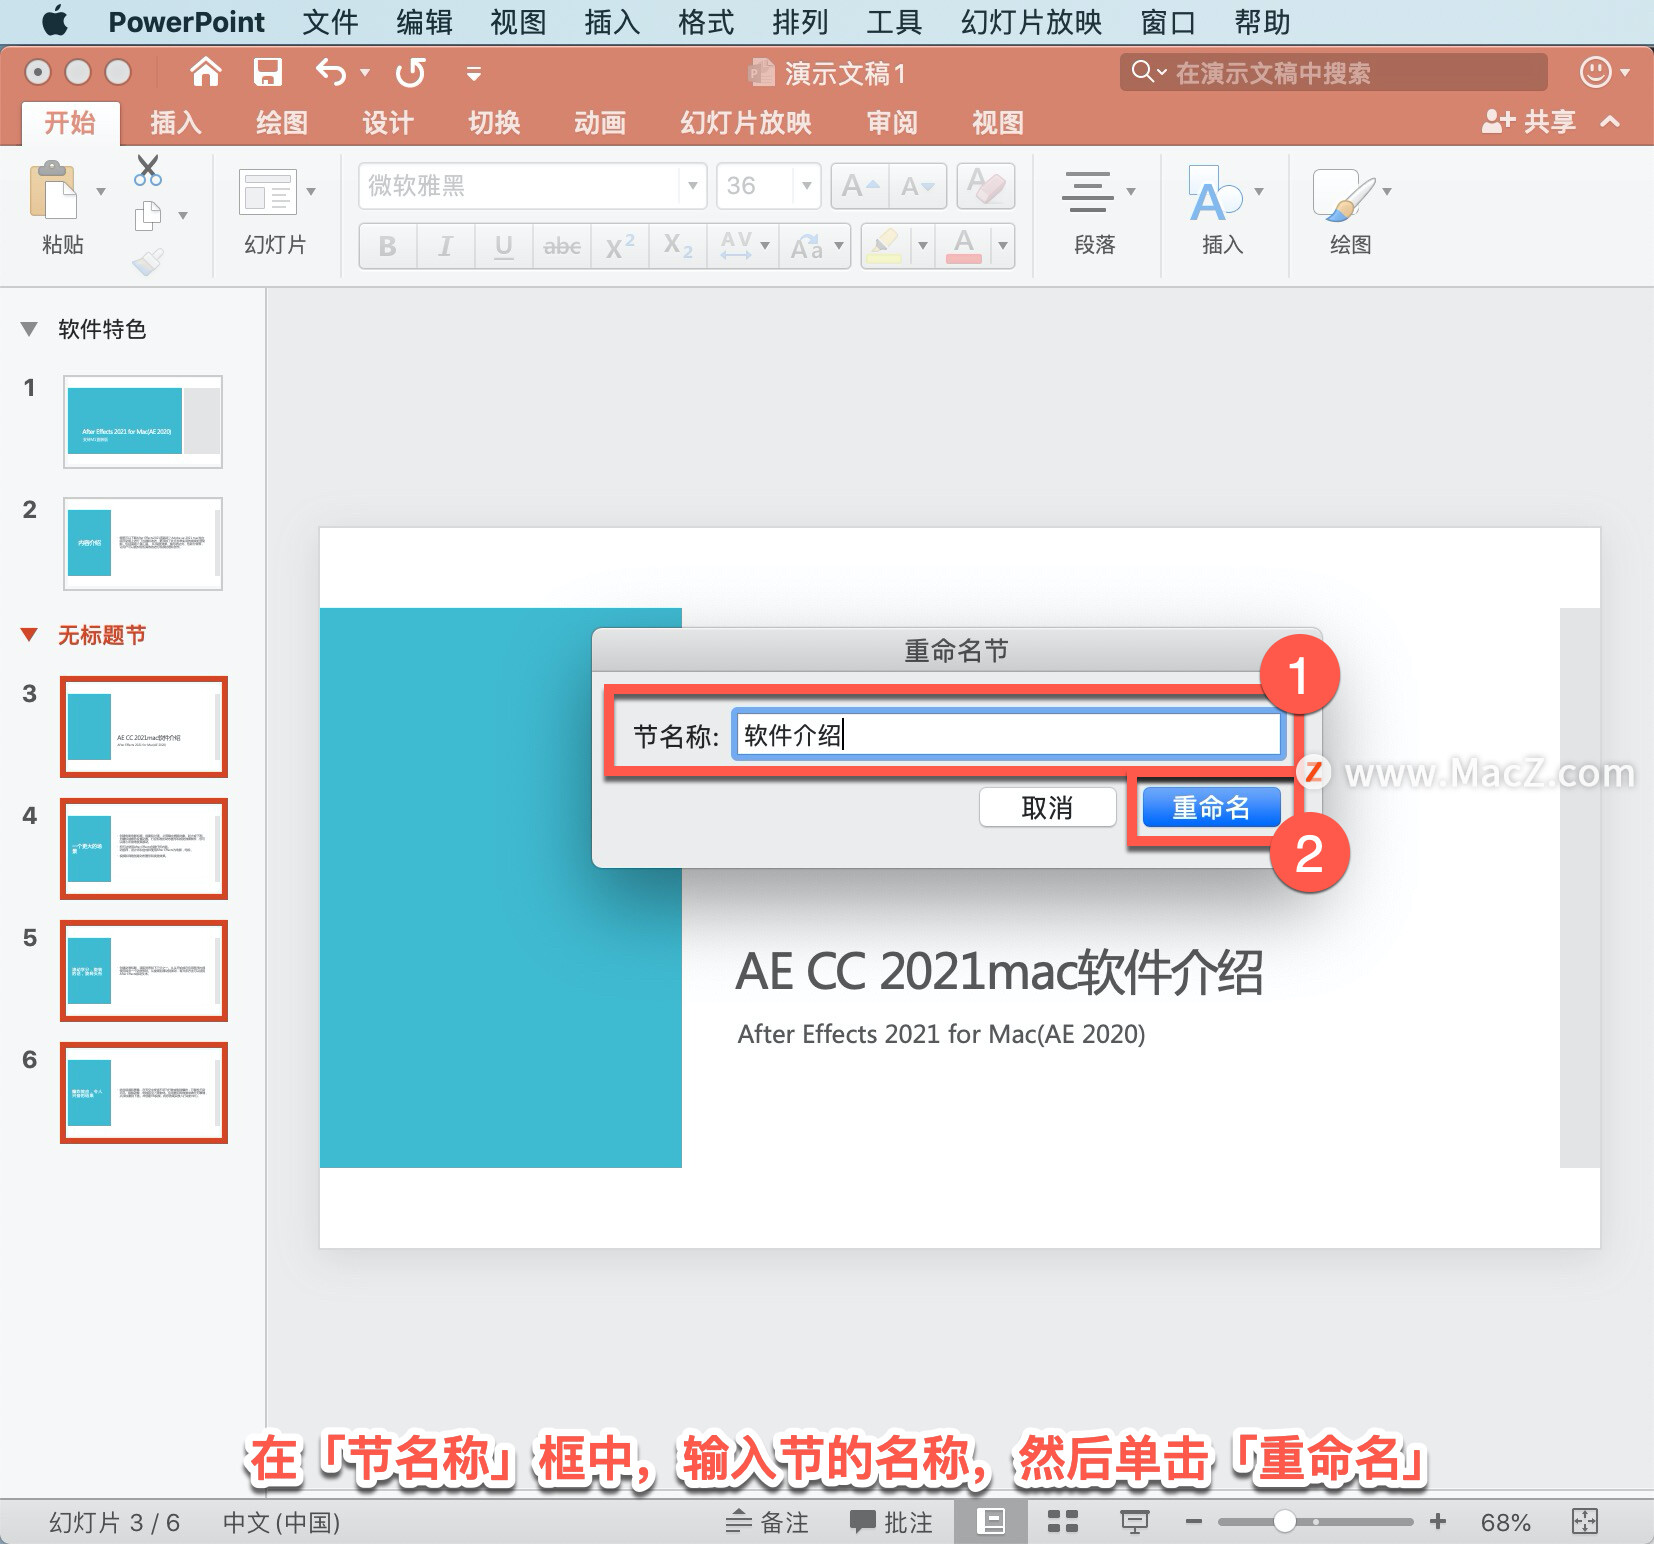Switch to the 审阅 ribbon tab

(892, 123)
